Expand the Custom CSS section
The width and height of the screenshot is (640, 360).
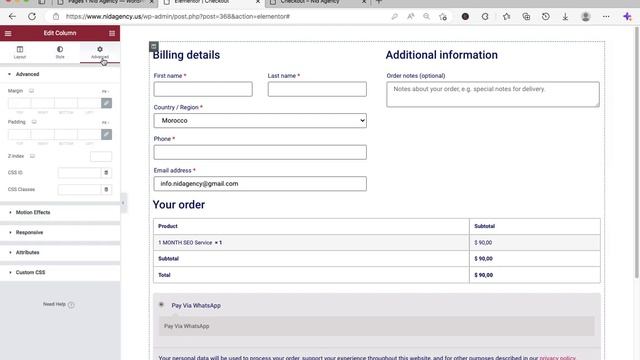point(60,272)
